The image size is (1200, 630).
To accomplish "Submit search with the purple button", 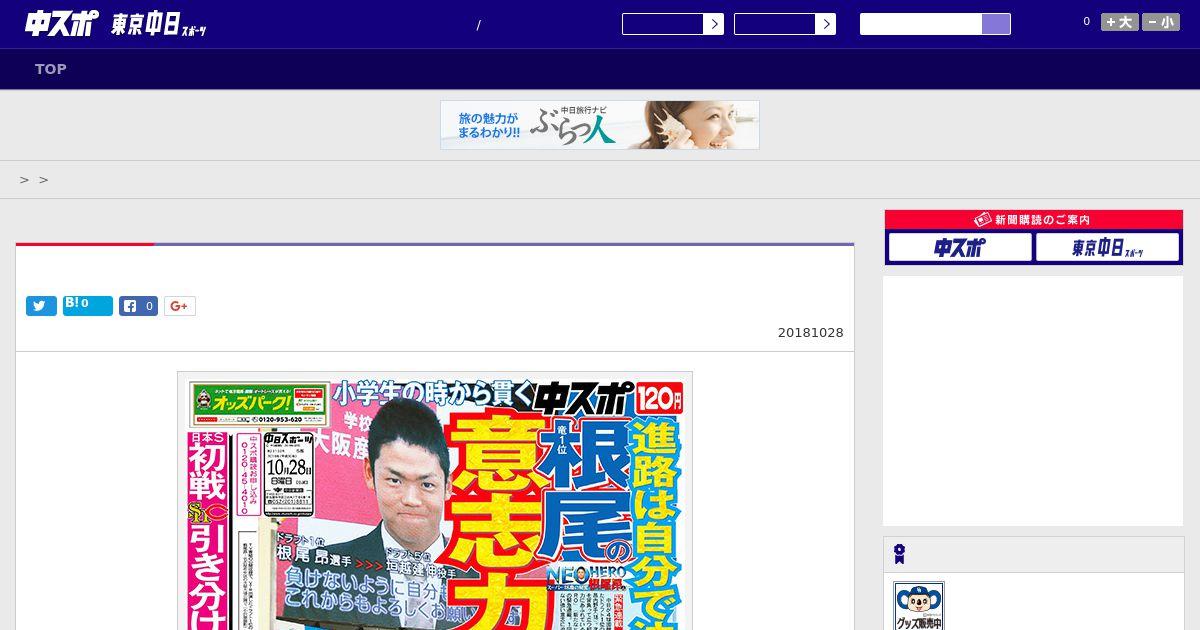I will 996,24.
